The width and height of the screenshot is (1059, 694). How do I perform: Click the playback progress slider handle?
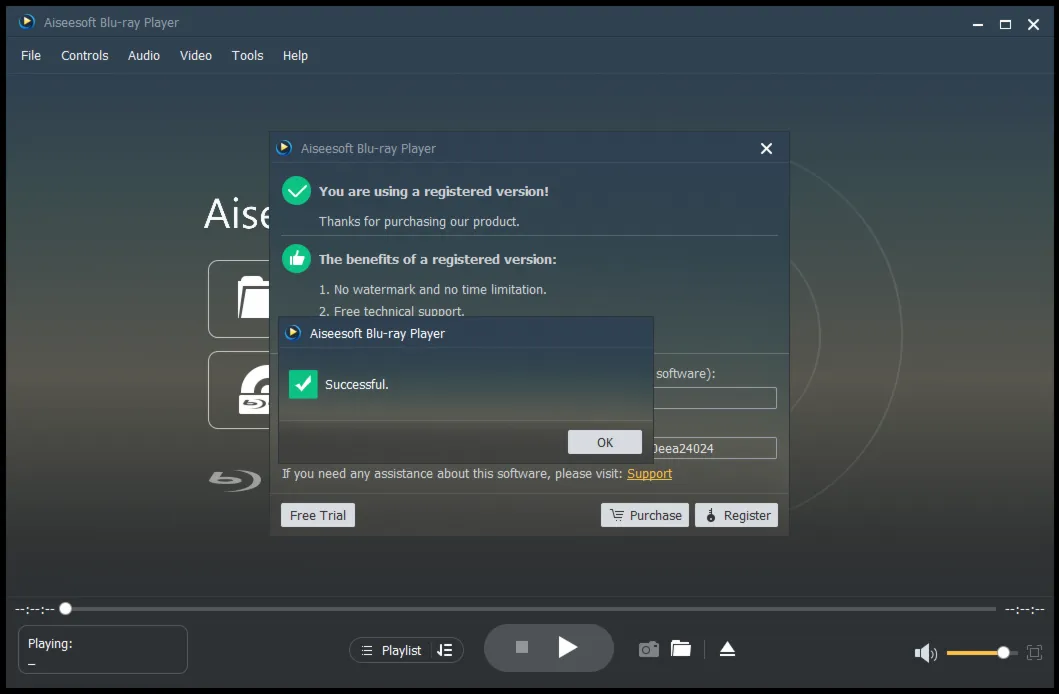click(66, 609)
